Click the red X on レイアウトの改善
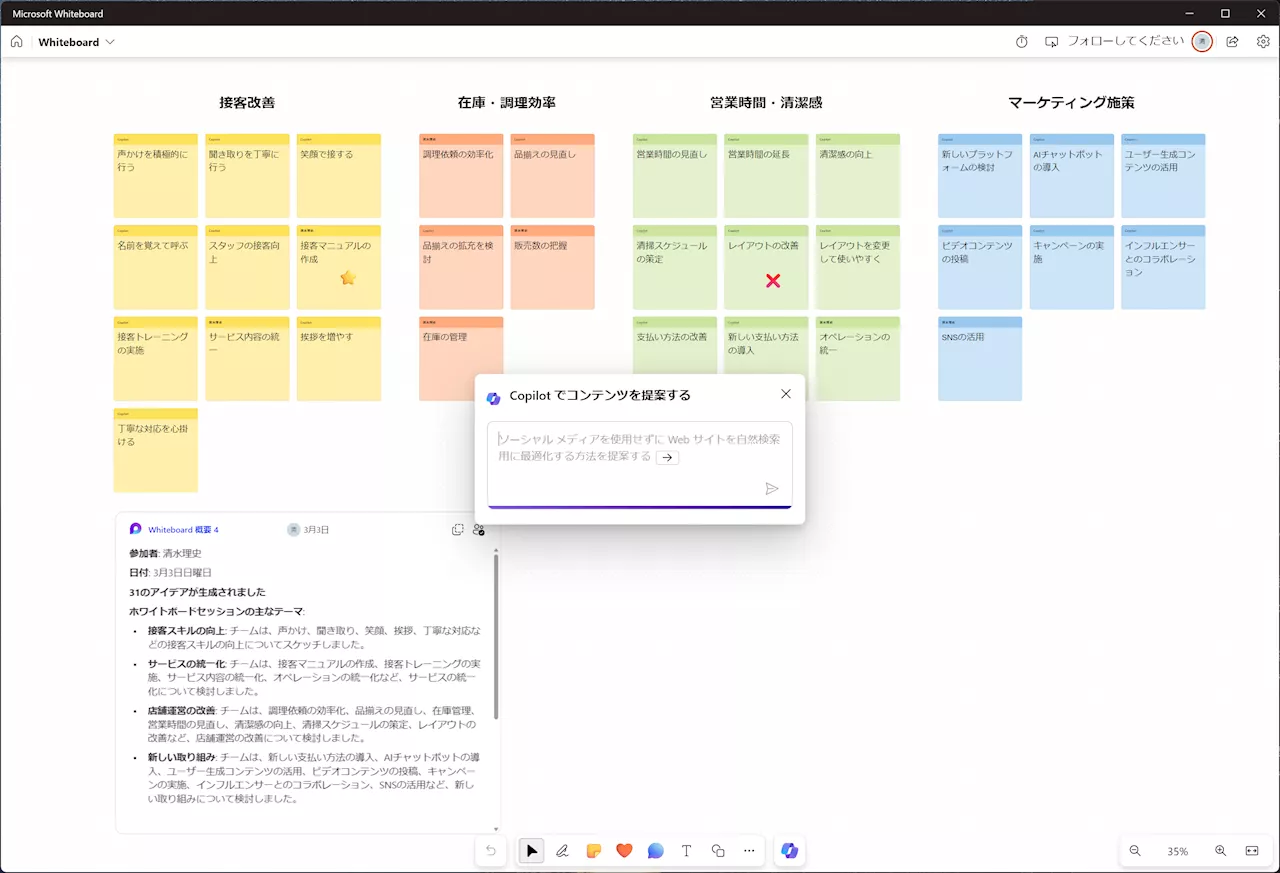 (772, 281)
